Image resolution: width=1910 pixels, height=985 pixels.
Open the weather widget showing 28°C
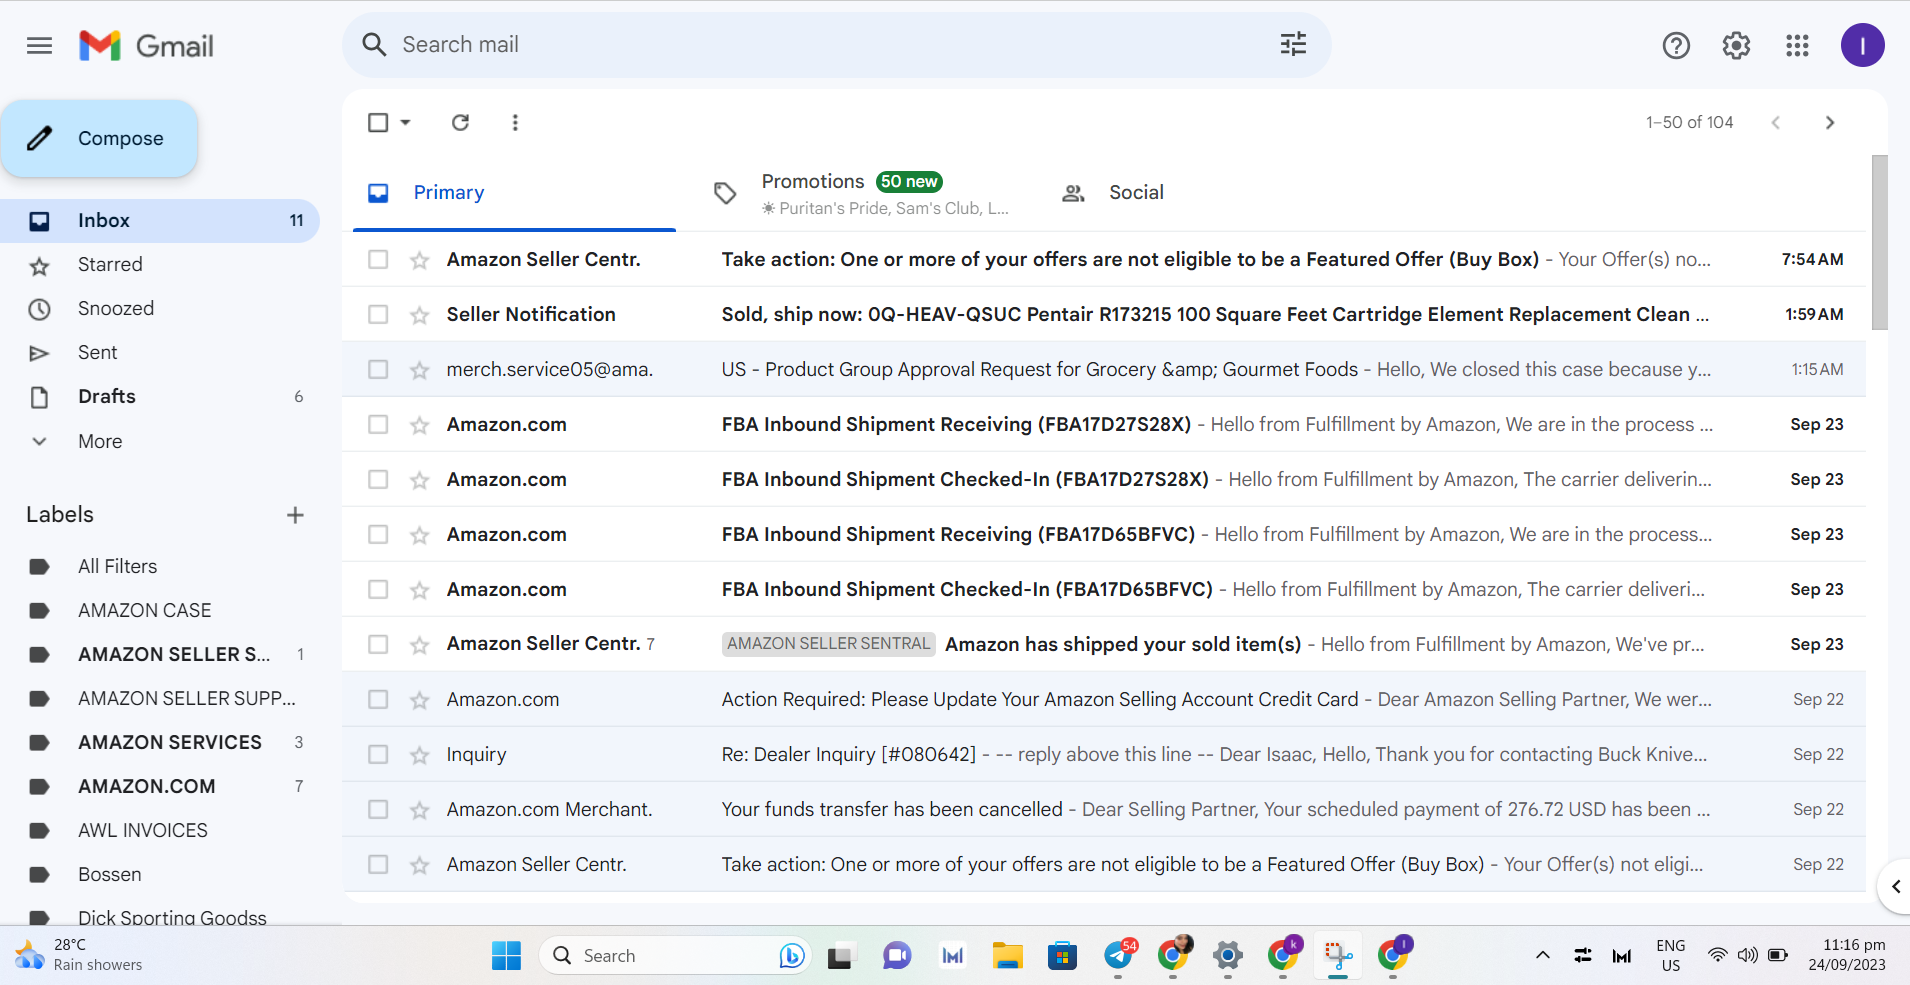[78, 955]
